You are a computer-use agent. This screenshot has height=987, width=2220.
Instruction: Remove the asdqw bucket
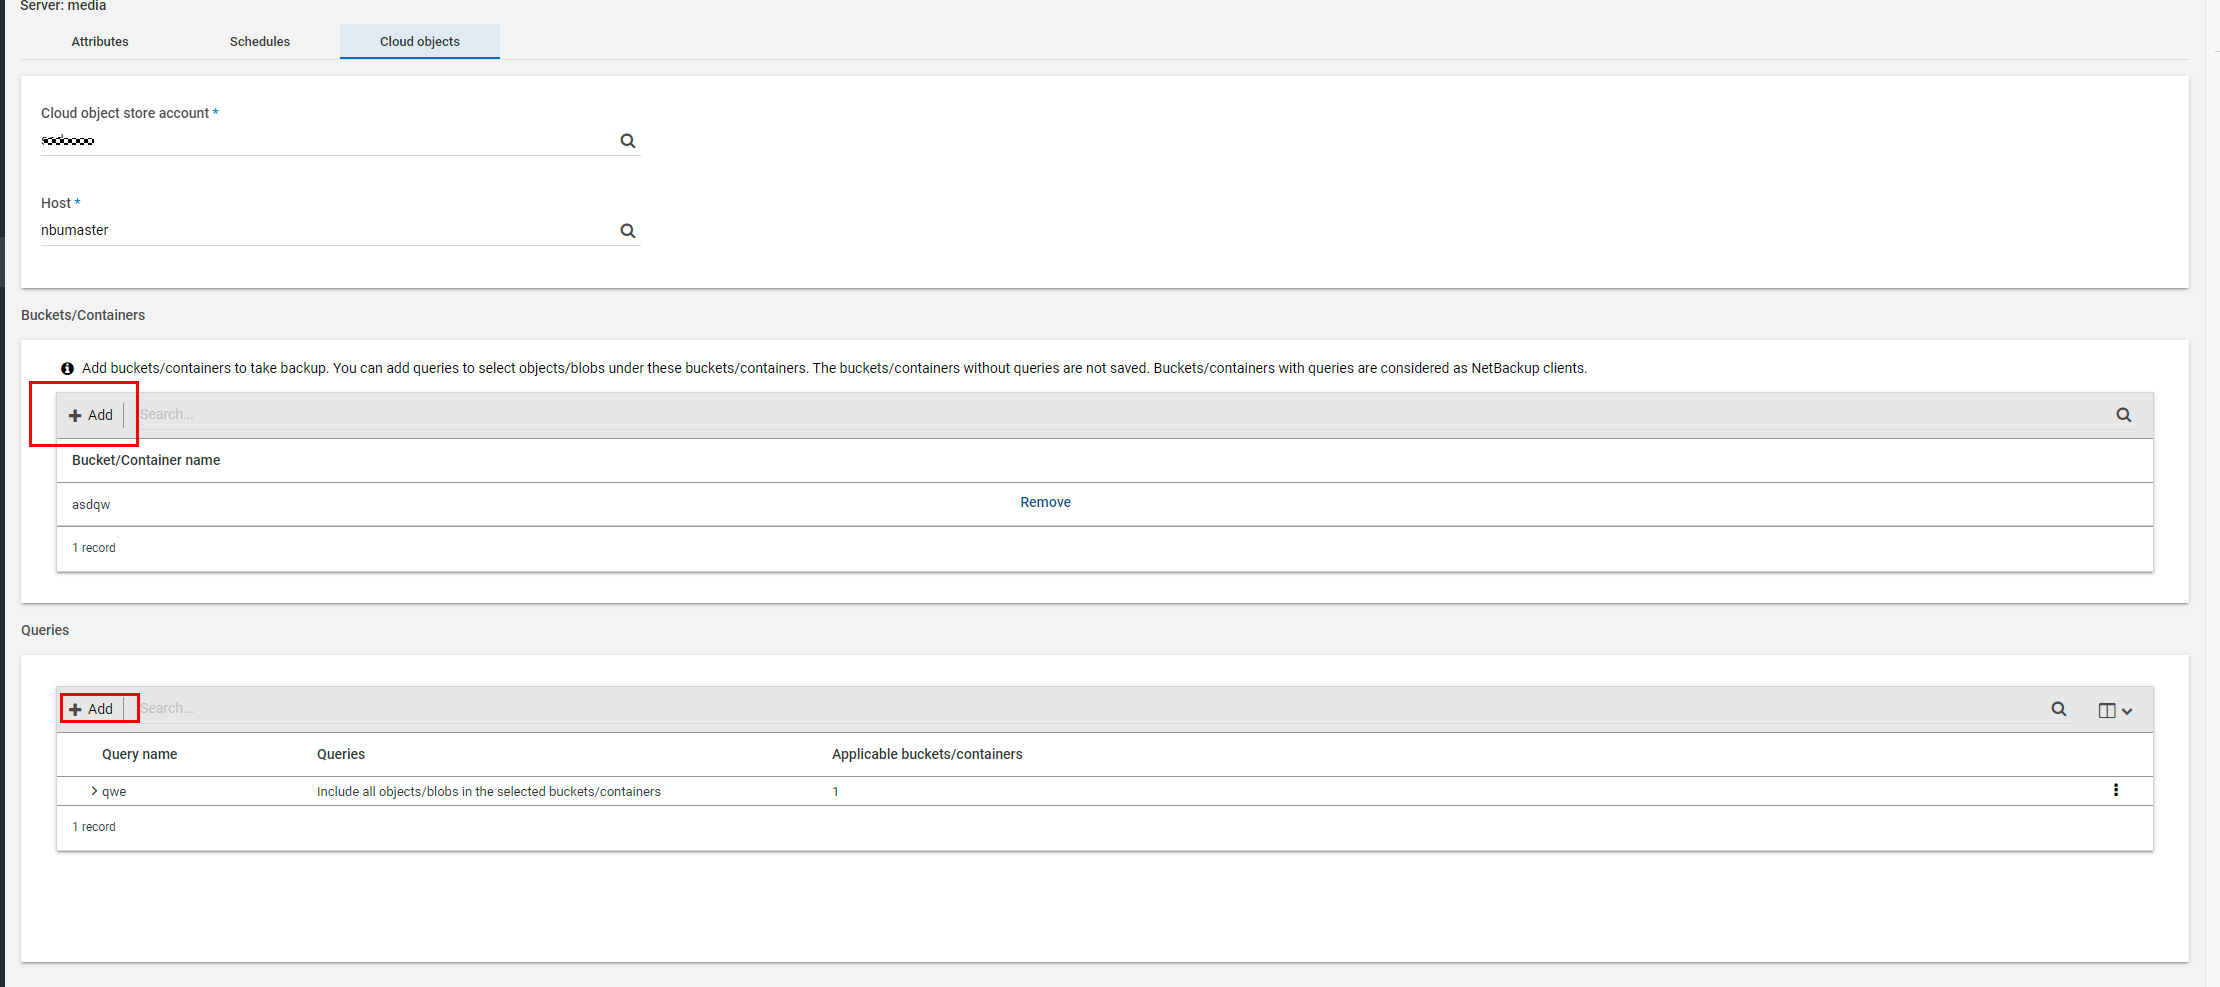tap(1045, 502)
